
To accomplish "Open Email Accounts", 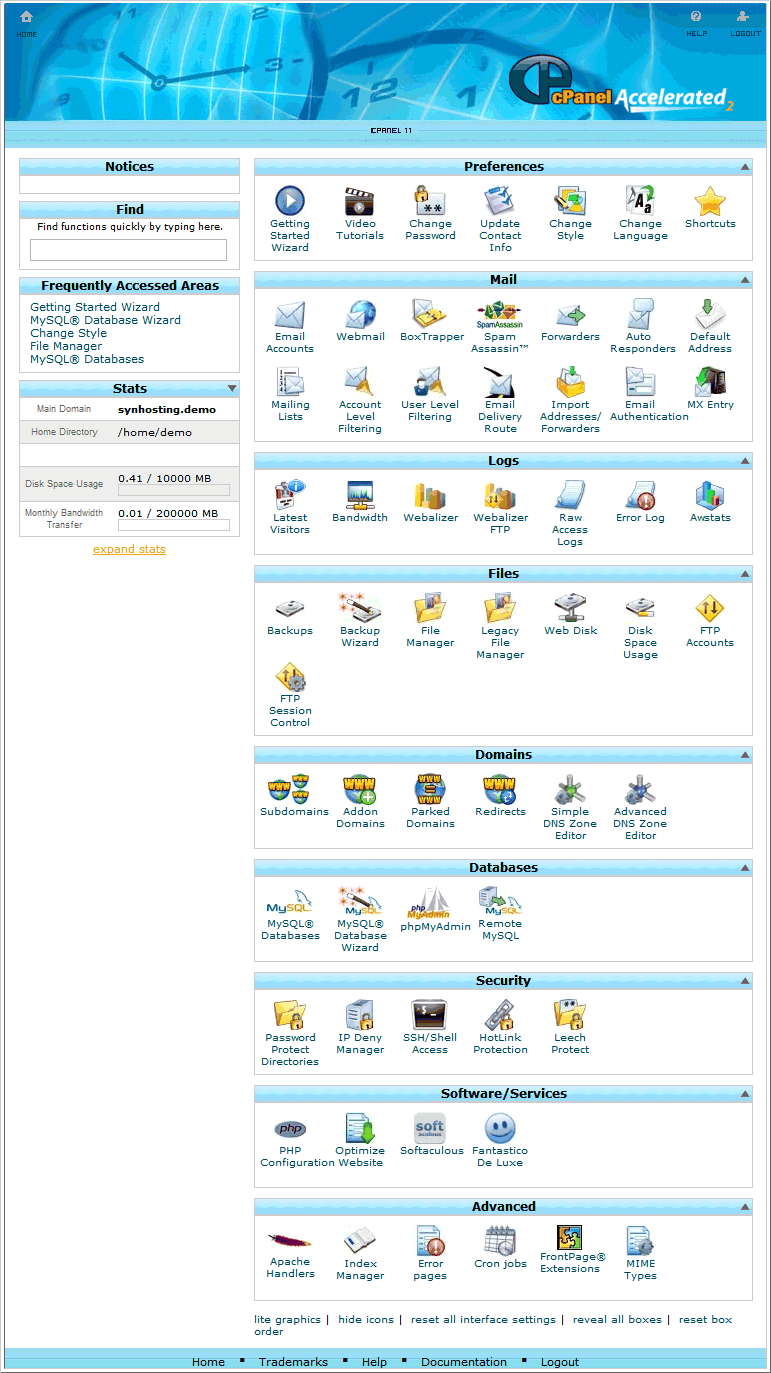I will point(290,314).
